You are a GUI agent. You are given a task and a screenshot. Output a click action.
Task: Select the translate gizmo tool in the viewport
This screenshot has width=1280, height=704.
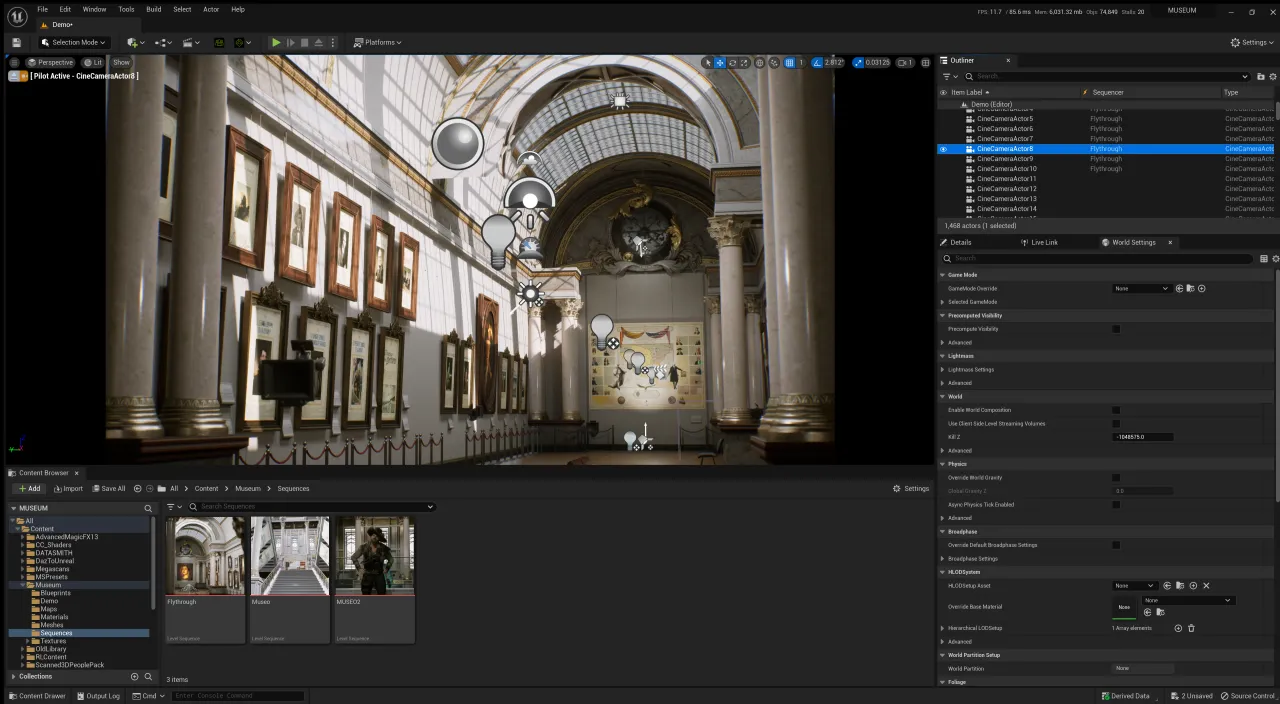[719, 62]
